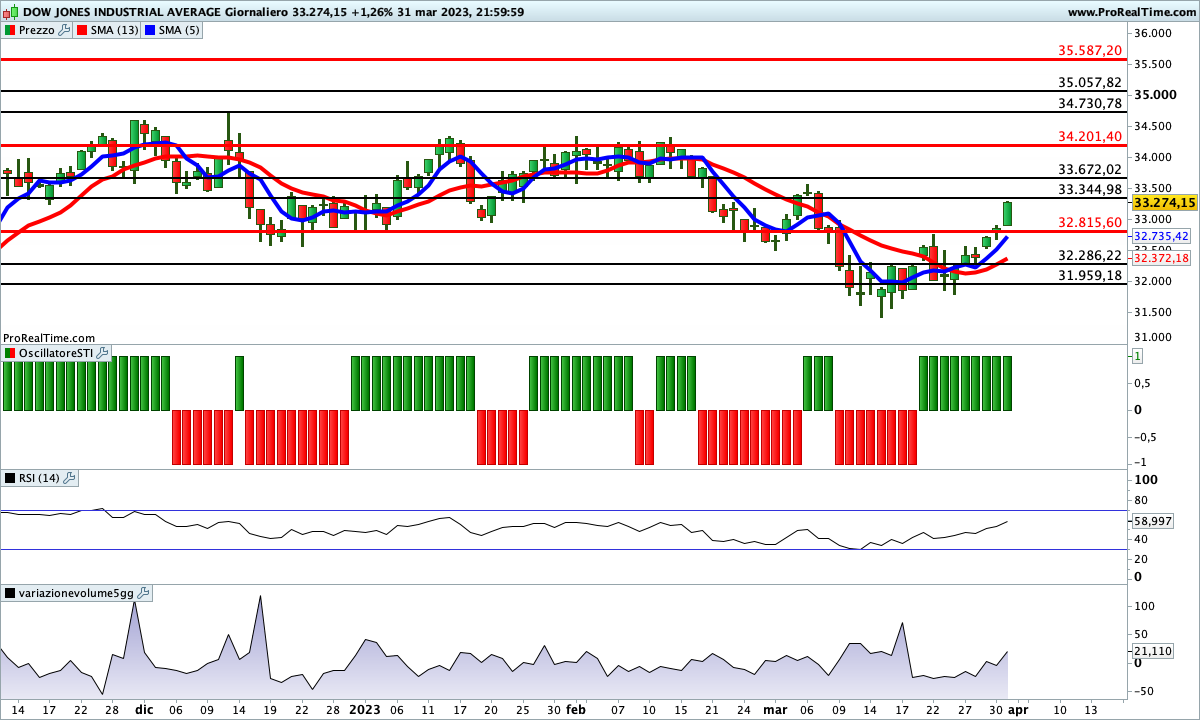Click the feb month marker on time axis
This screenshot has height=720, width=1200.
pos(576,710)
